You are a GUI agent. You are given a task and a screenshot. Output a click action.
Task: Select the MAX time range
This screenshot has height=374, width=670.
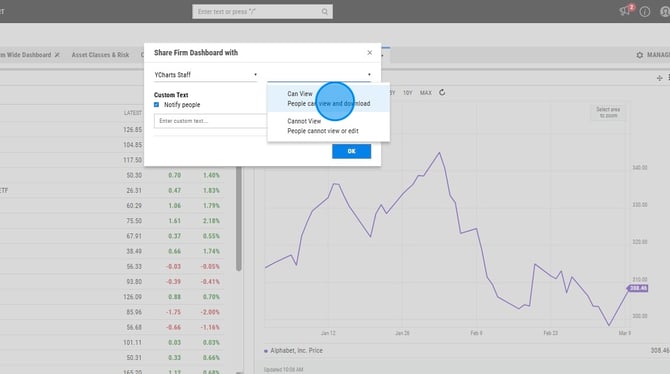coord(426,93)
